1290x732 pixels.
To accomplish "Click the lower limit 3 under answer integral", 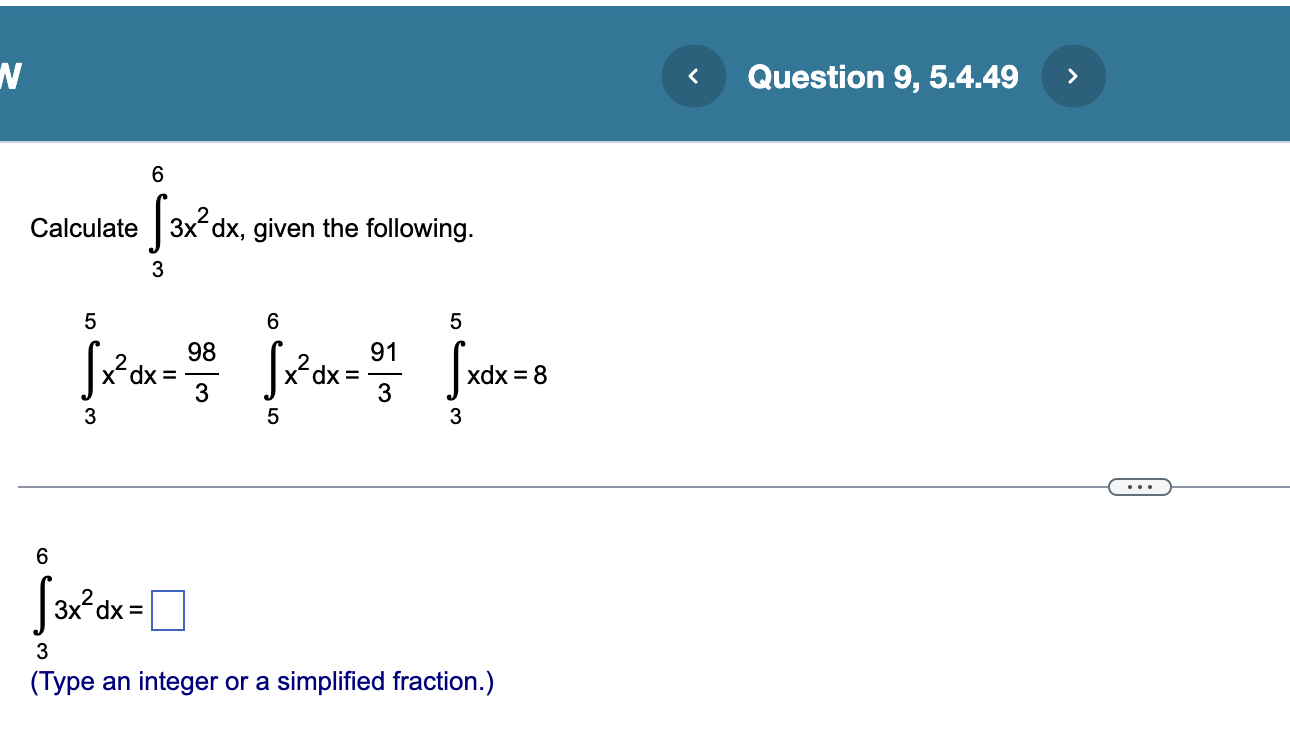I will tap(42, 652).
